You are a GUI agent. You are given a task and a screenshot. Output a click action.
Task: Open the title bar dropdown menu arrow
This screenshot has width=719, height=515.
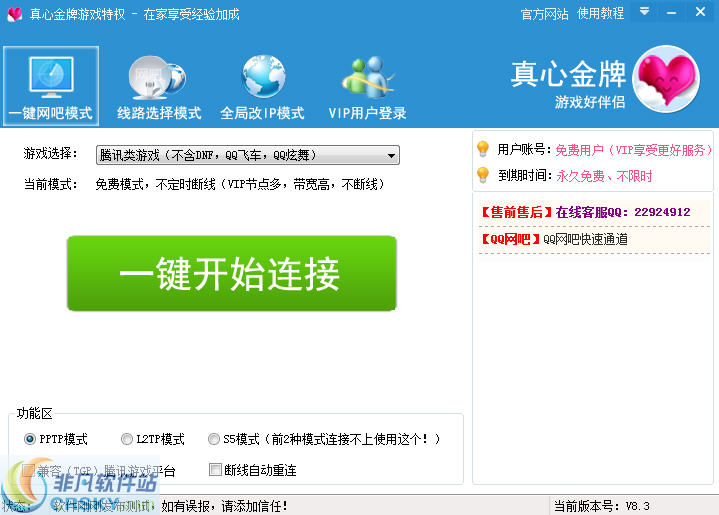pyautogui.click(x=644, y=11)
